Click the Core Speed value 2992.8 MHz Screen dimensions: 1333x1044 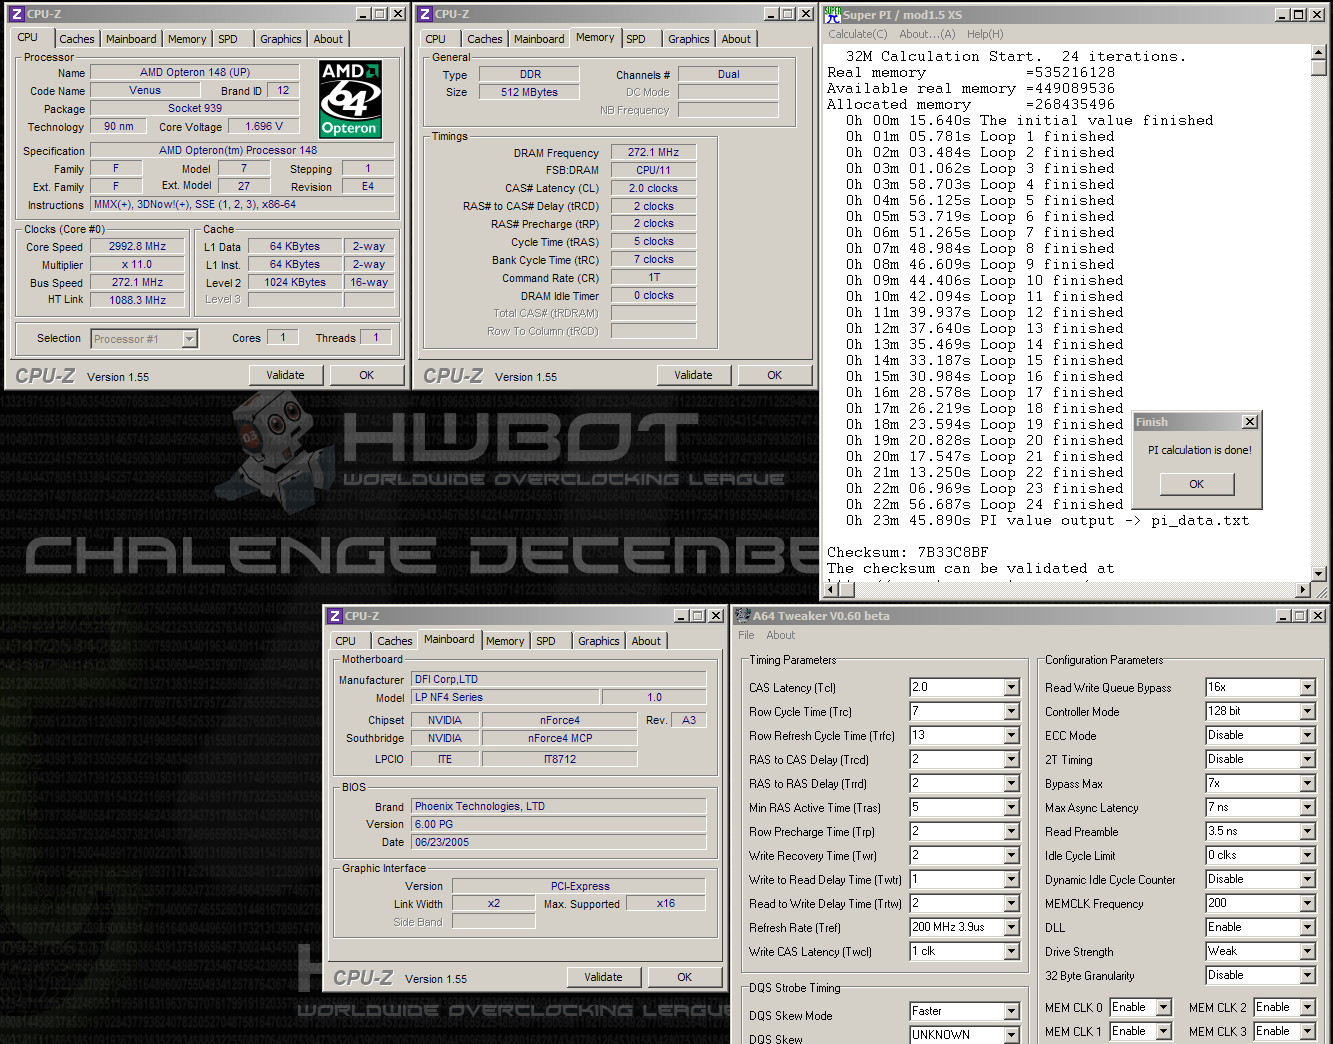[138, 246]
